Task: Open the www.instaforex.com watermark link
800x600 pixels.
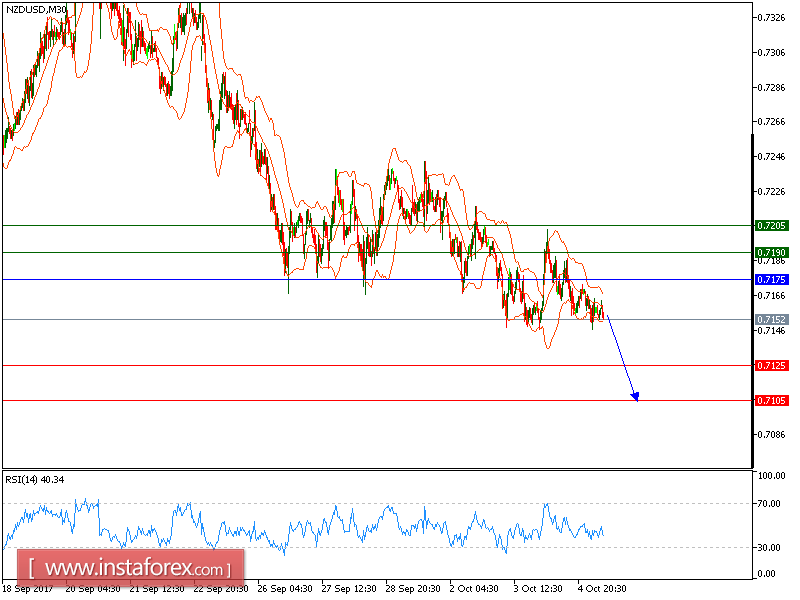Action: (x=131, y=568)
